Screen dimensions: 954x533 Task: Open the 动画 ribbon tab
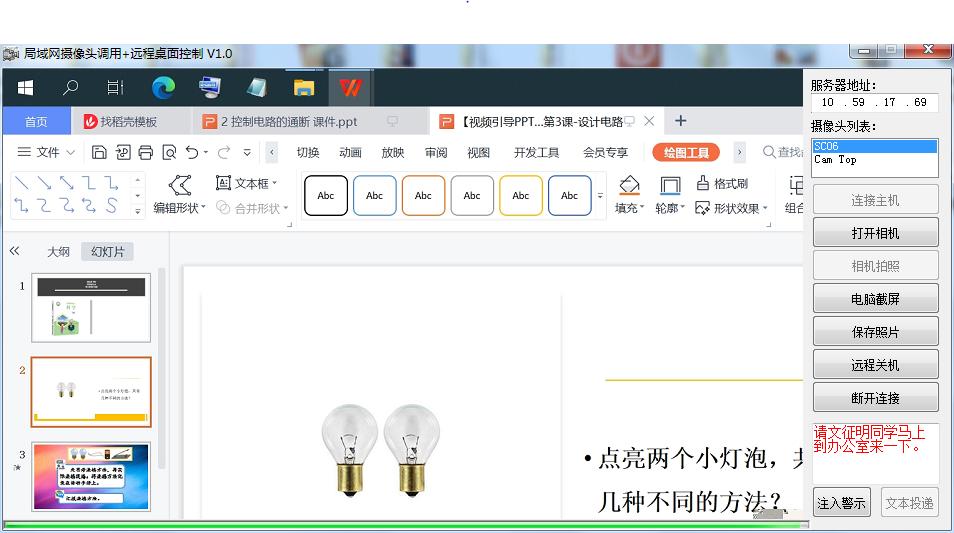(350, 152)
